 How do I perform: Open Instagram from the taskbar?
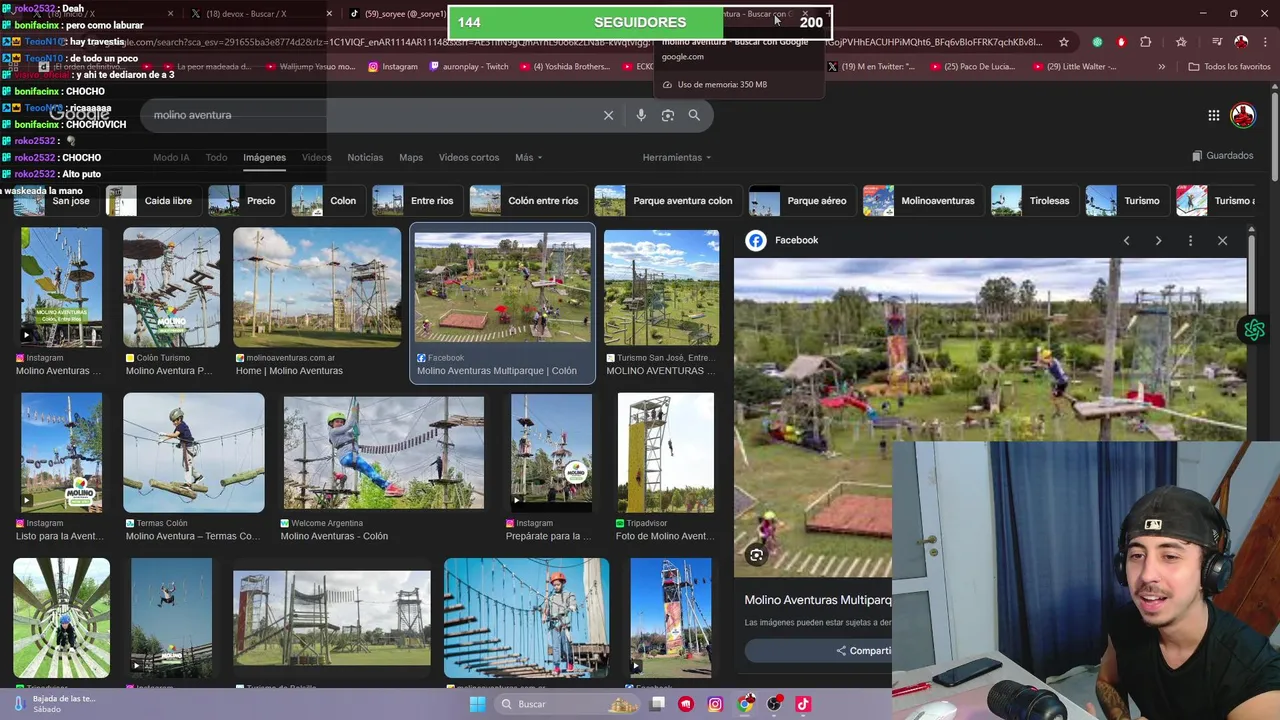click(715, 704)
